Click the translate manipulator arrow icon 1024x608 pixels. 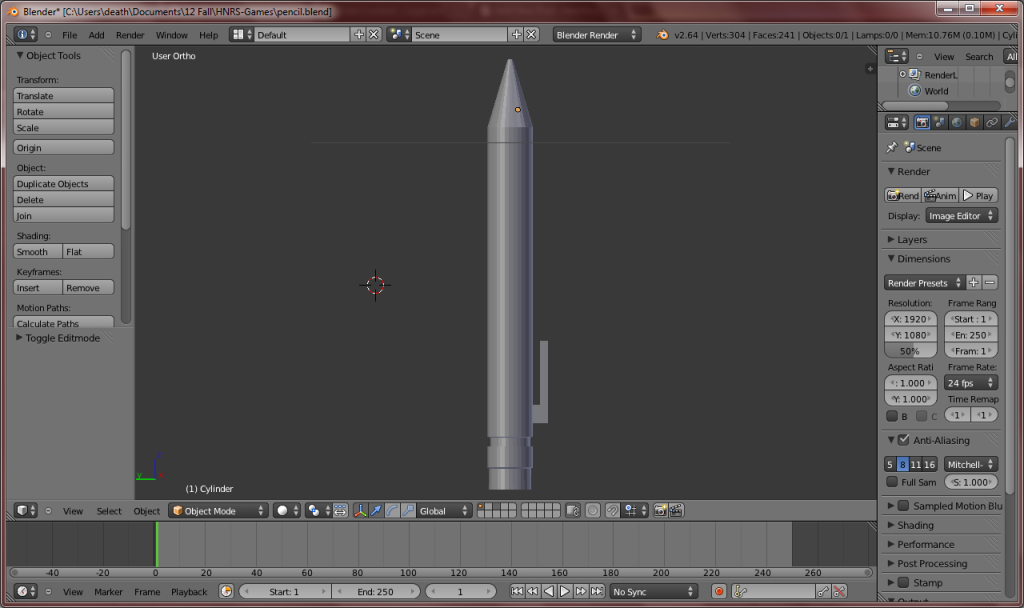376,510
